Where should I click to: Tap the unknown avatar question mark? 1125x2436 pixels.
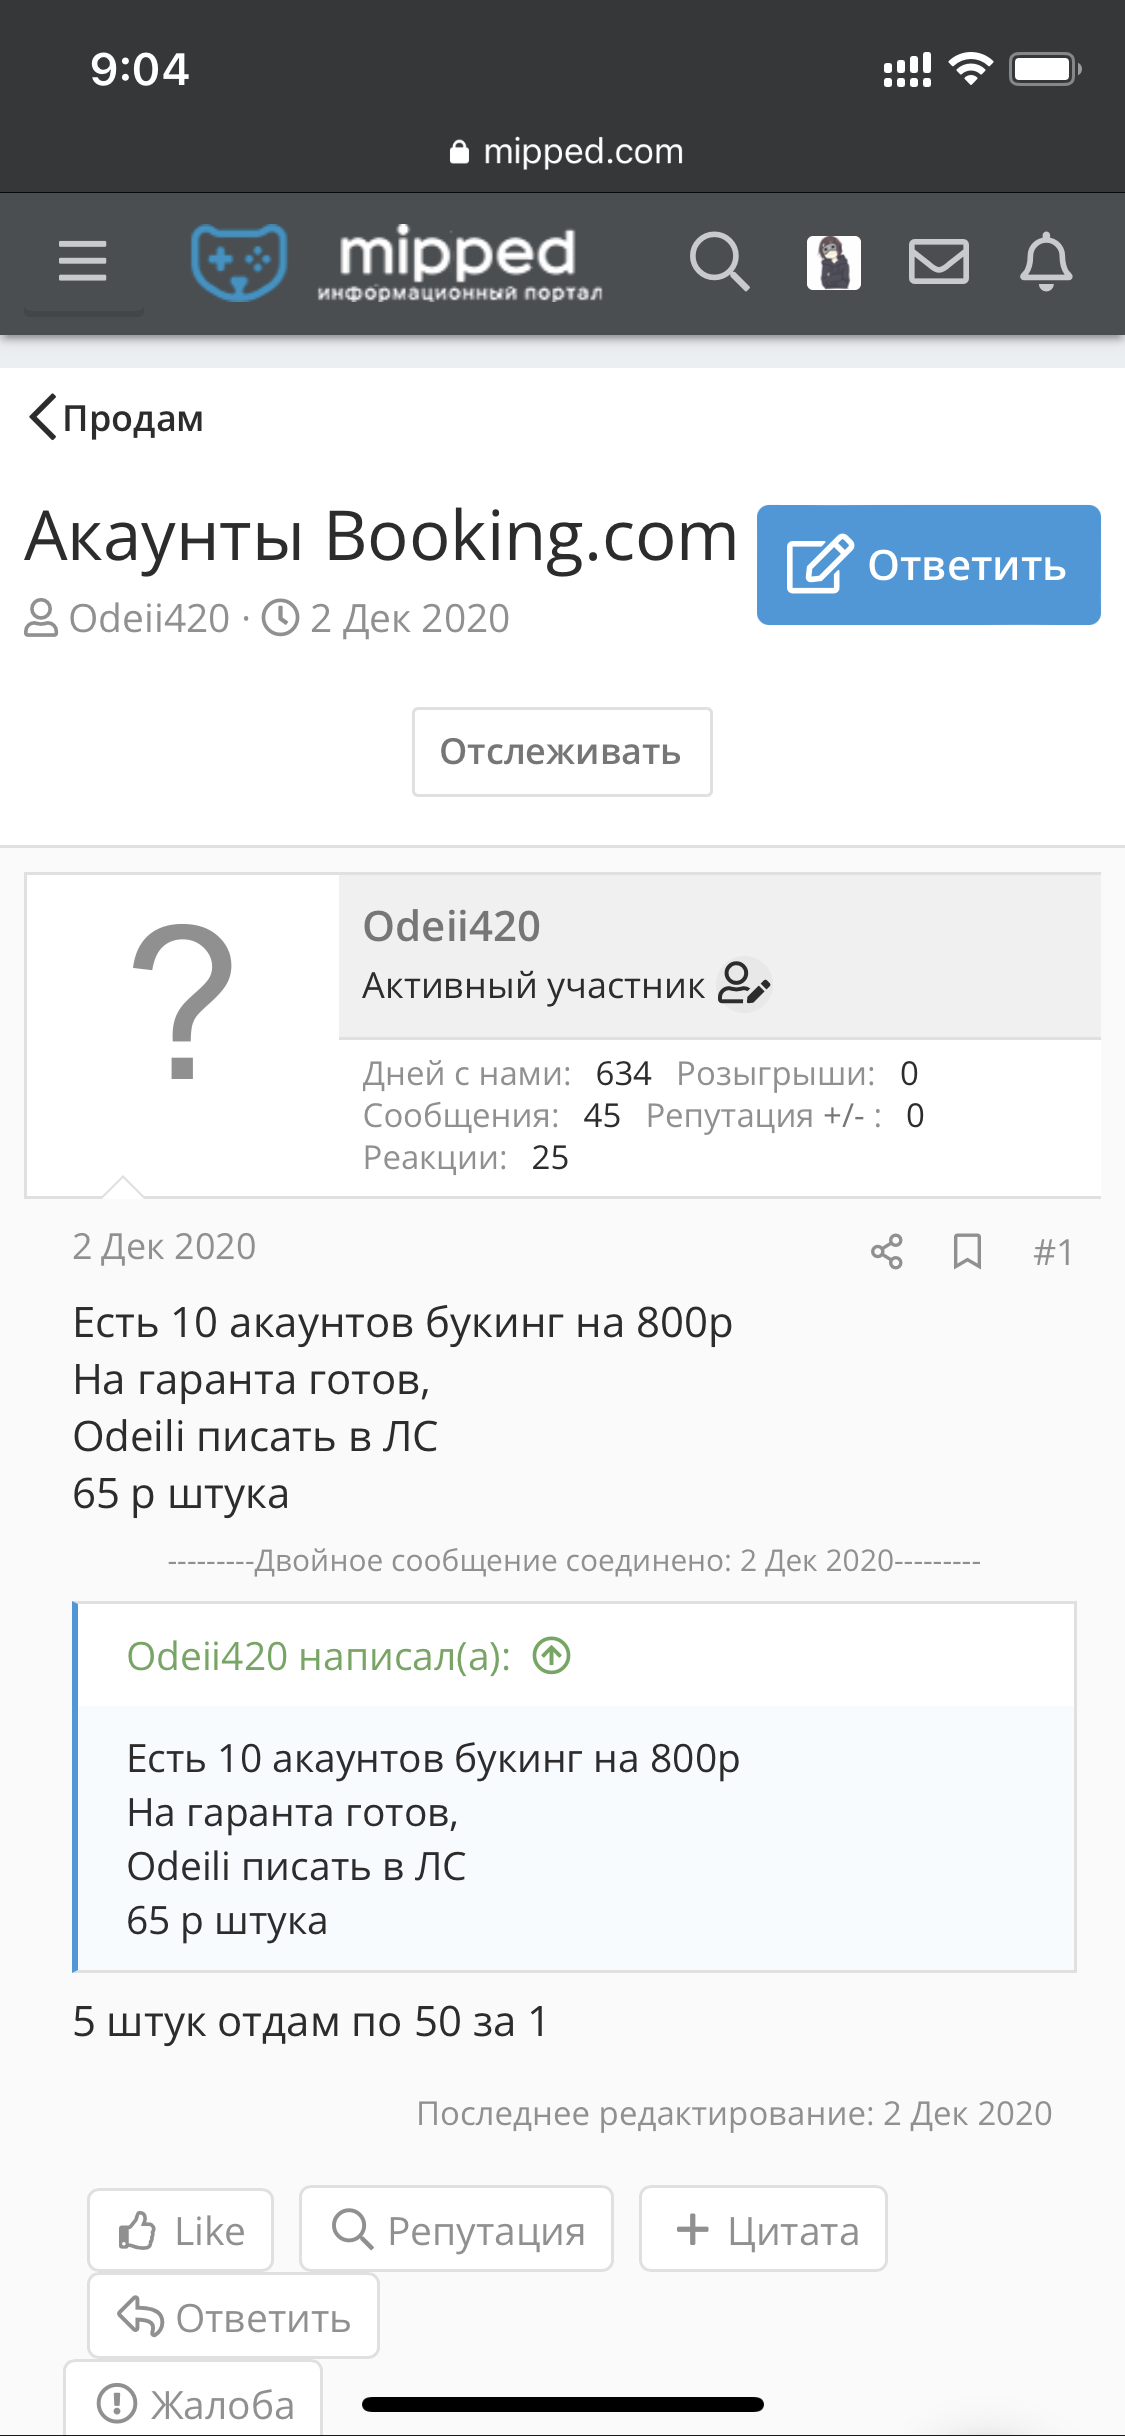point(183,1000)
